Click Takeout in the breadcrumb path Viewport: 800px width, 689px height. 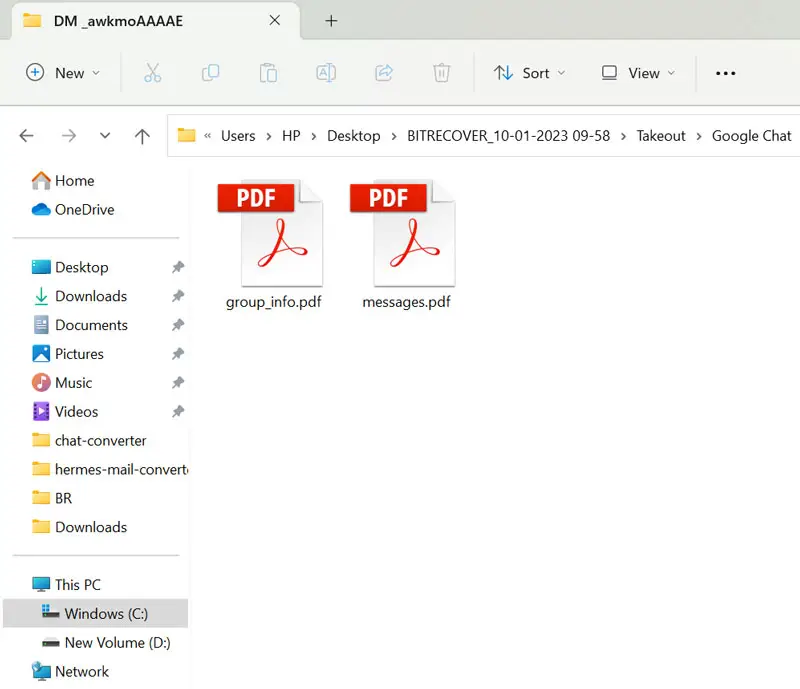[661, 136]
